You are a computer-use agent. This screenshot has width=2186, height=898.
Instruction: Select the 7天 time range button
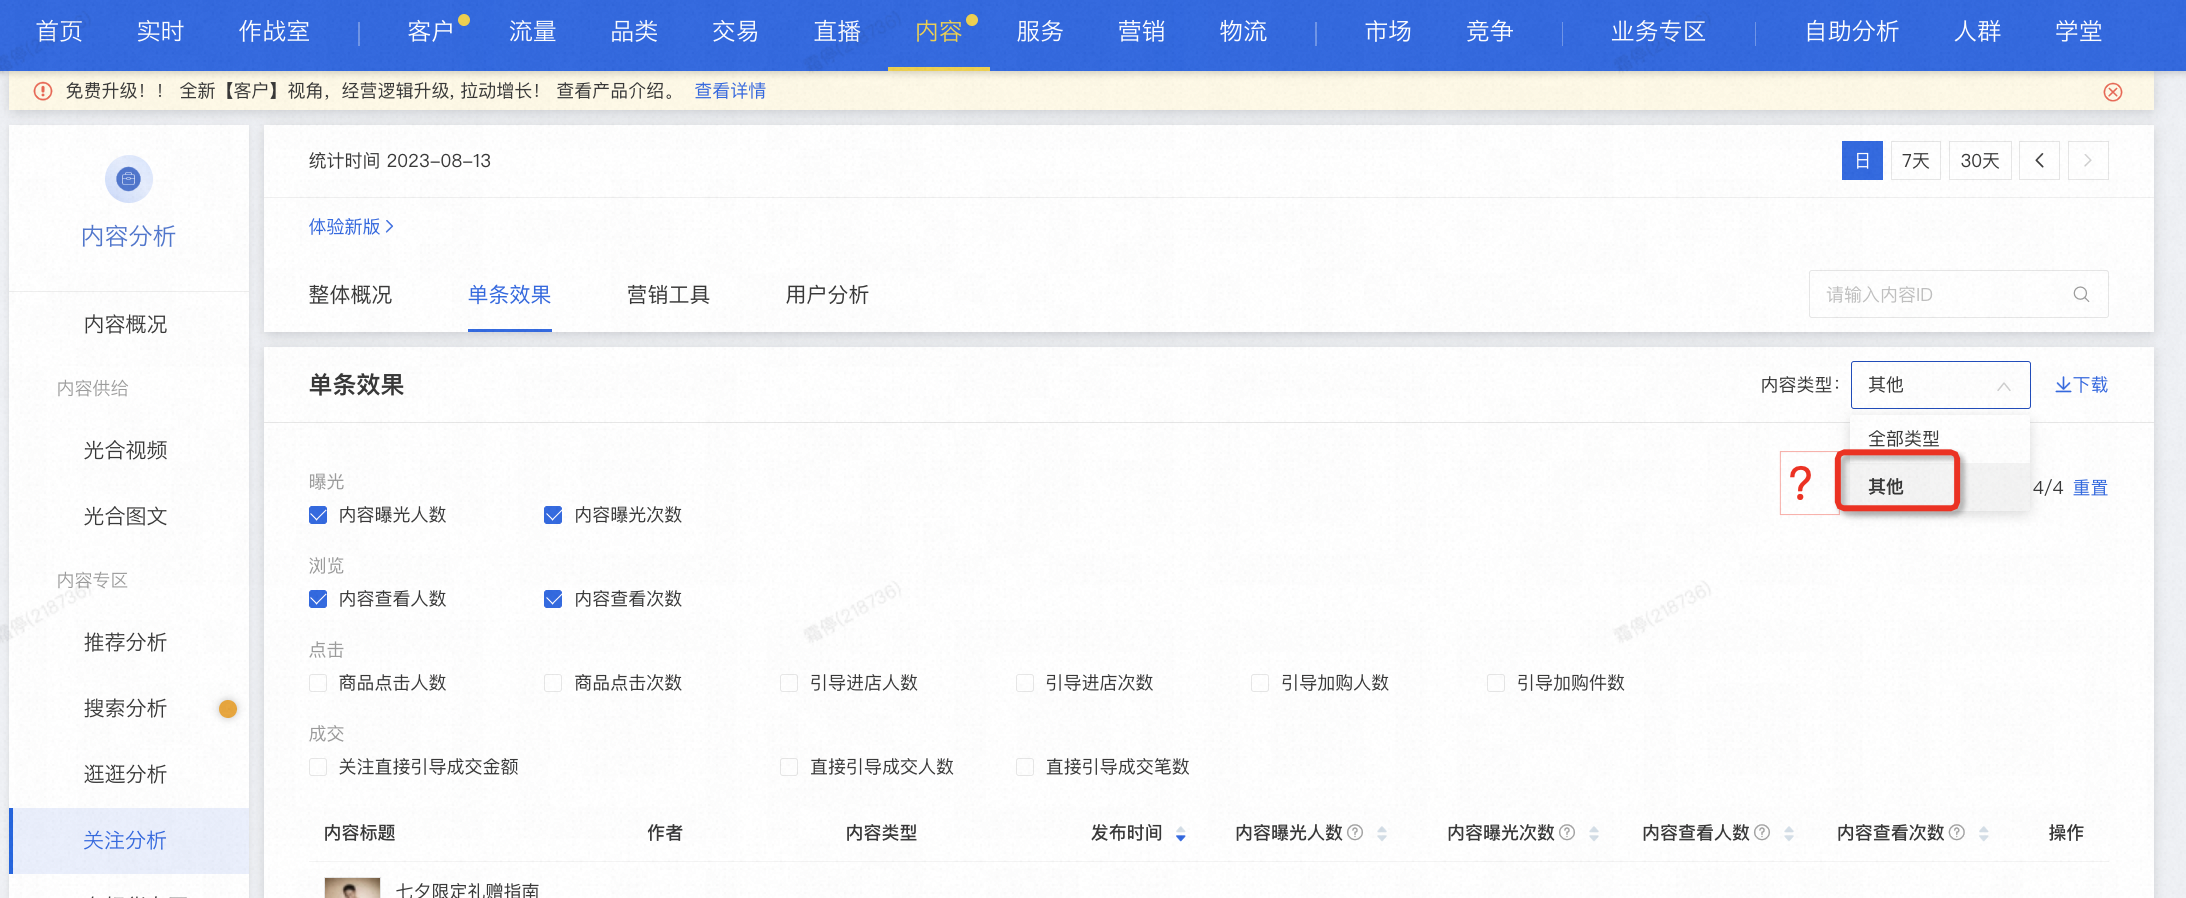[x=1916, y=160]
